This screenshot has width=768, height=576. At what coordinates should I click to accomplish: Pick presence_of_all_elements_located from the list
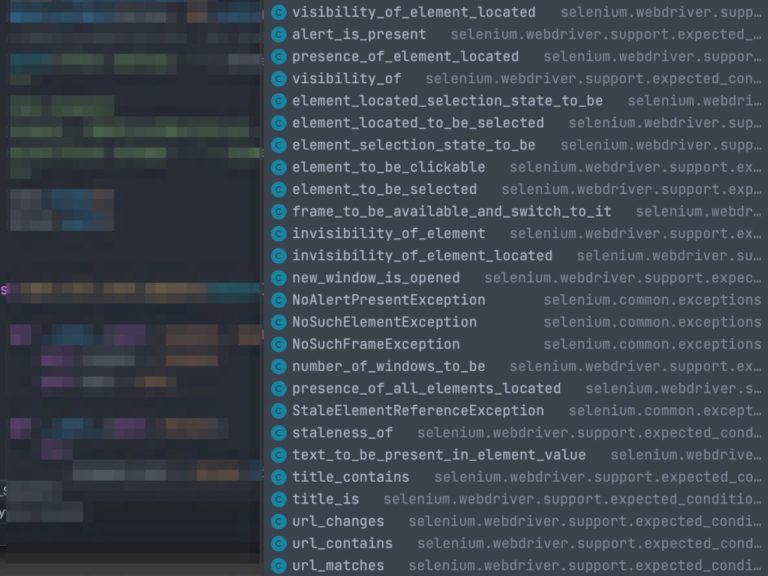coord(426,389)
